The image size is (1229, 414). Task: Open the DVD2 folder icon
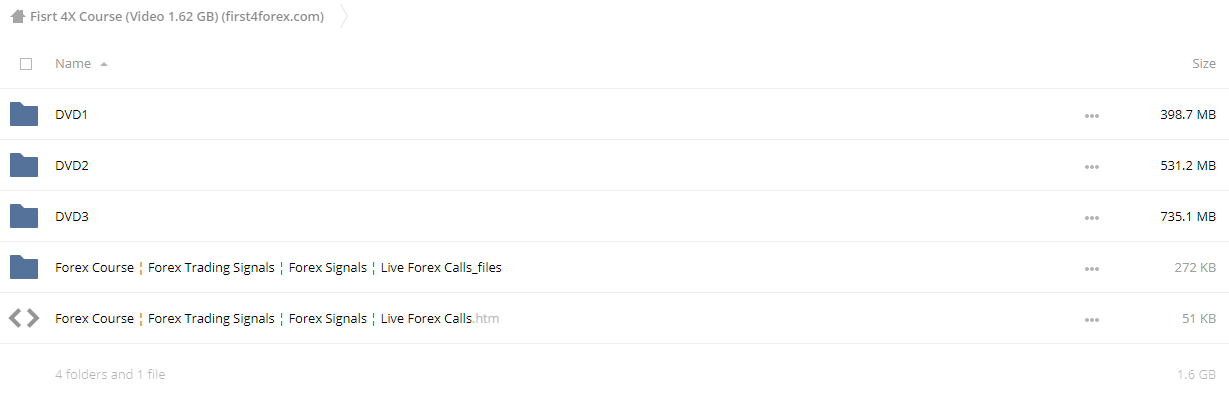point(23,165)
